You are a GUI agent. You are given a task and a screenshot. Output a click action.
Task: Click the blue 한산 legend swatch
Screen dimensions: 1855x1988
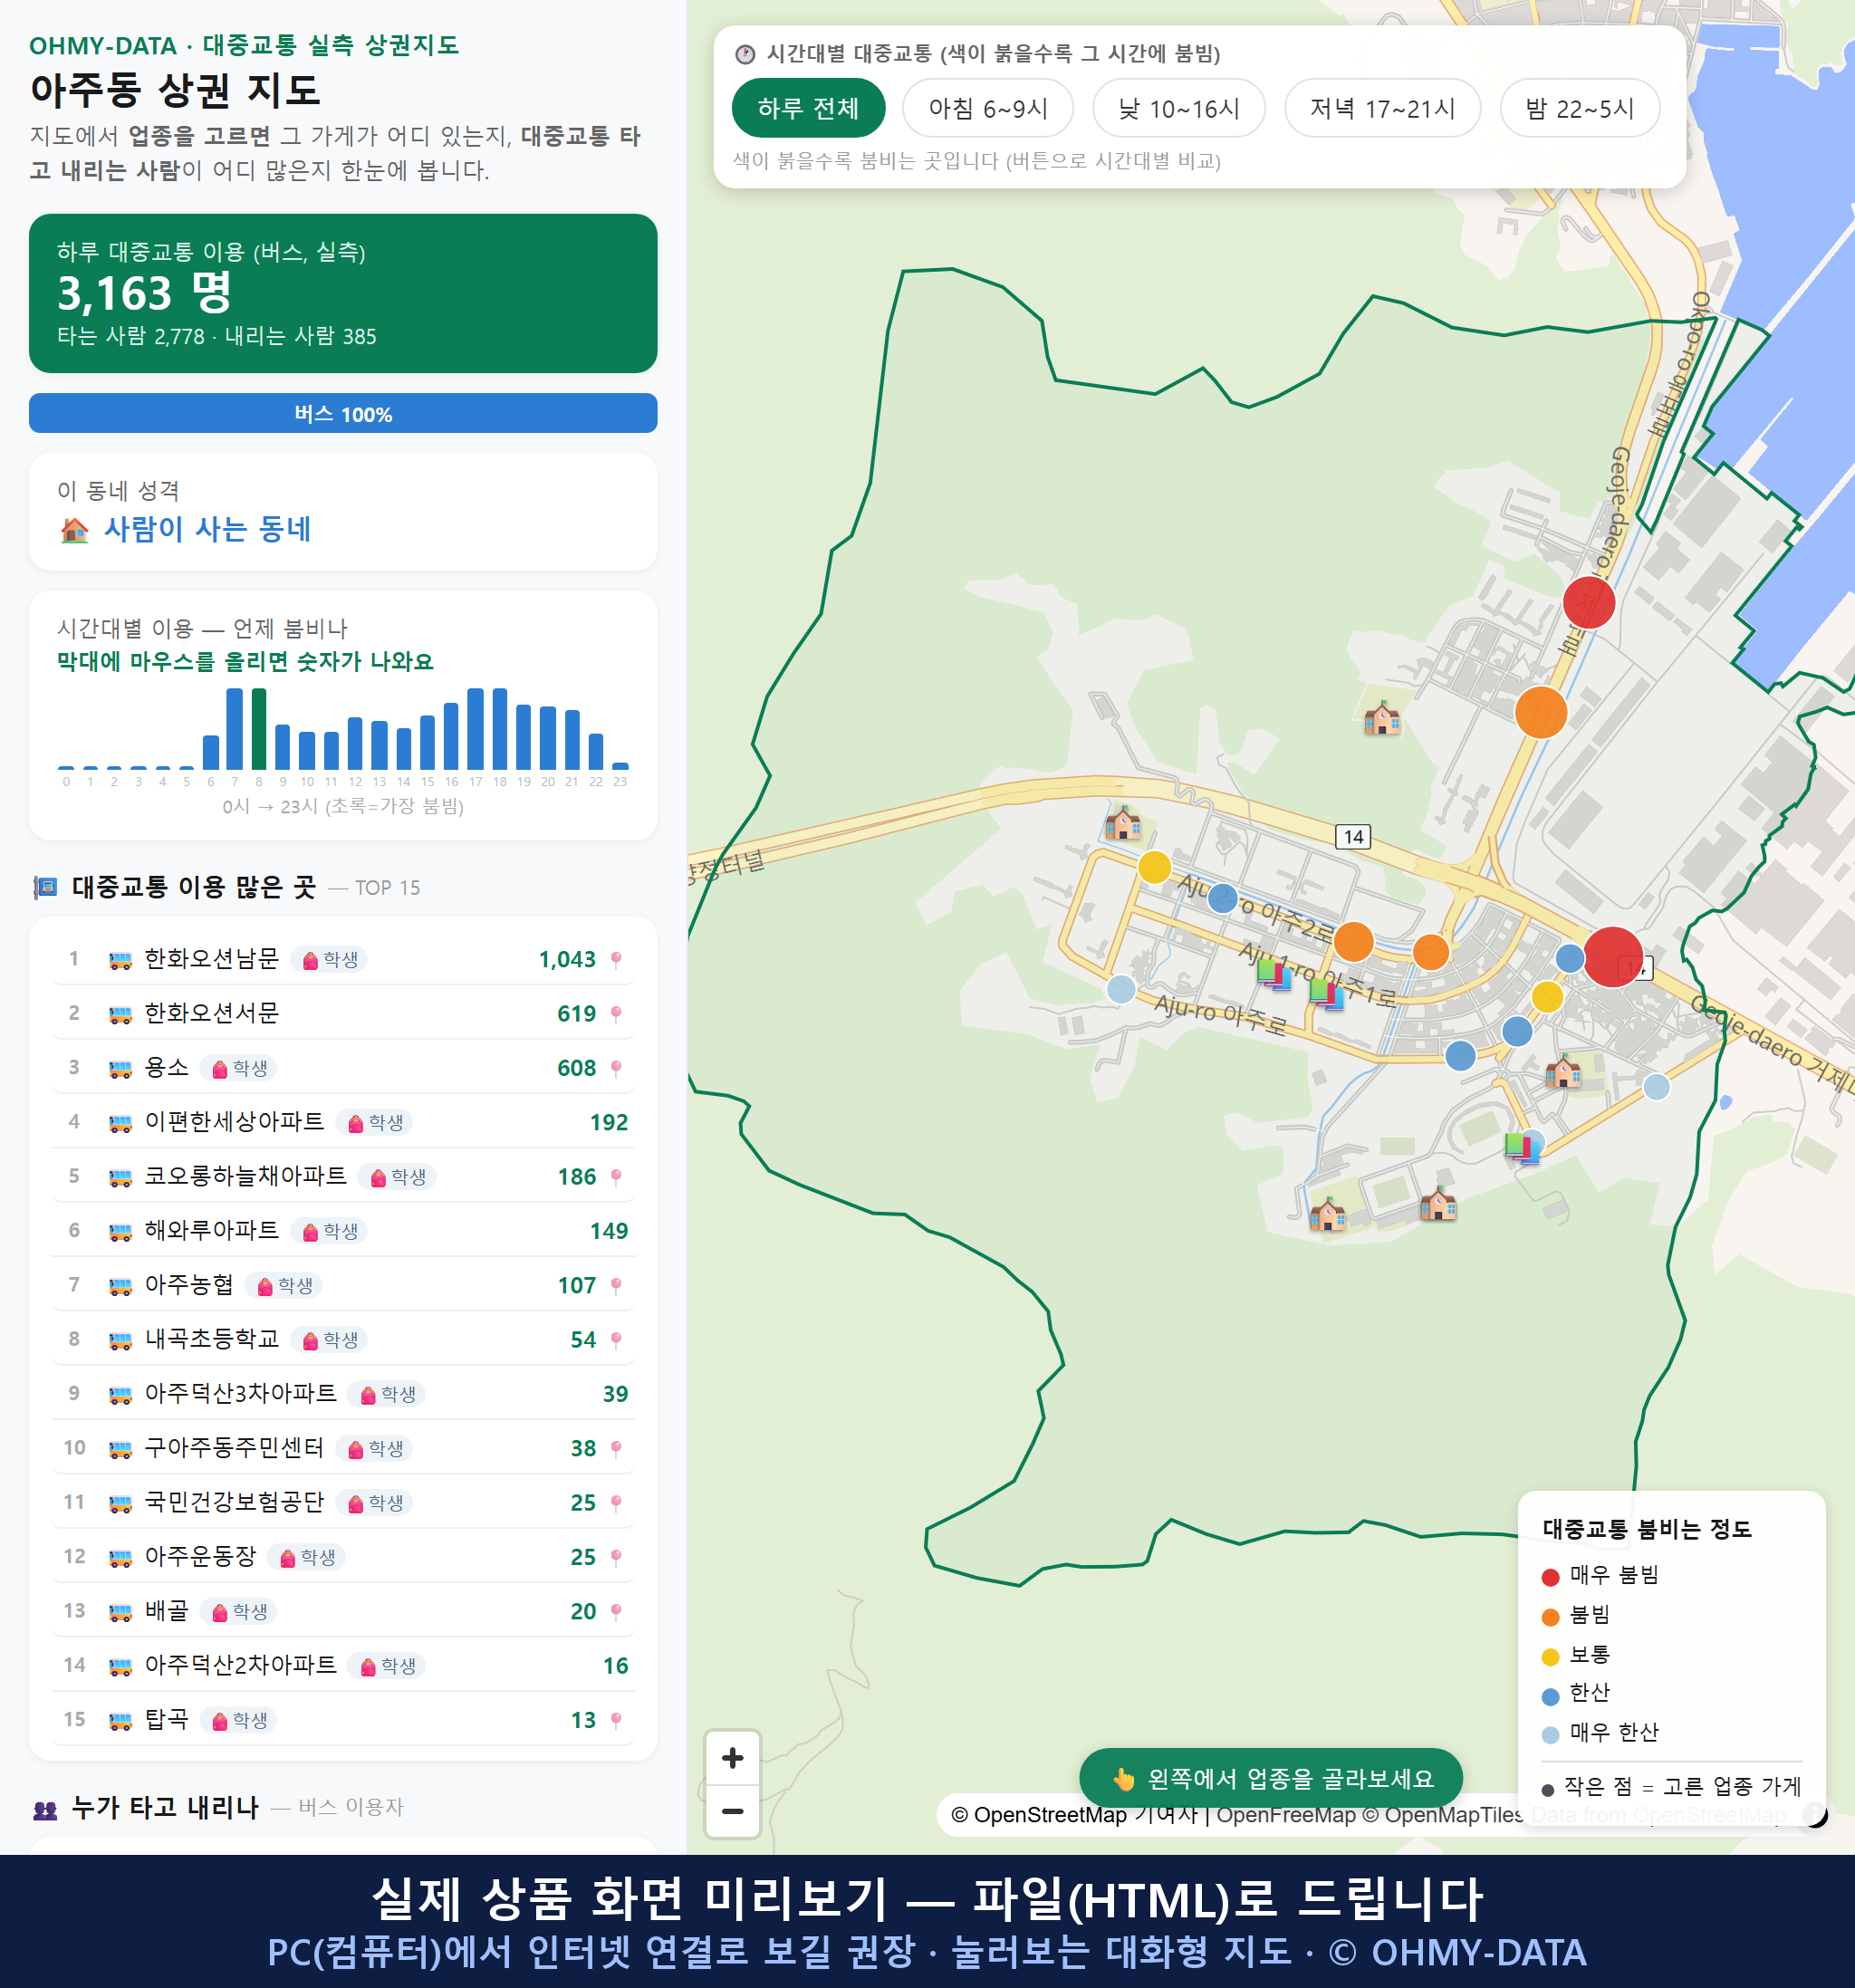point(1550,1696)
